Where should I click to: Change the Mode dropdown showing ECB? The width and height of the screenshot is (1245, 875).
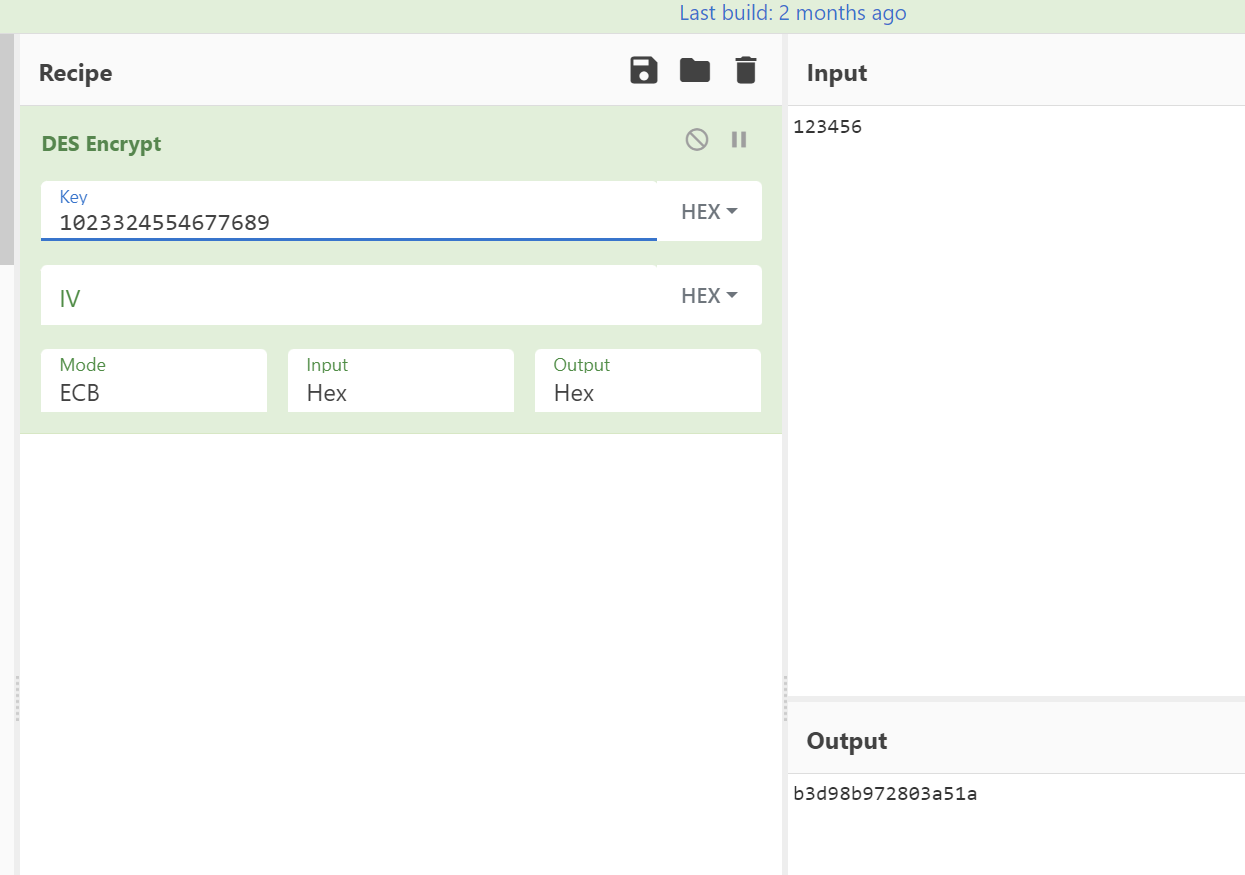[154, 380]
